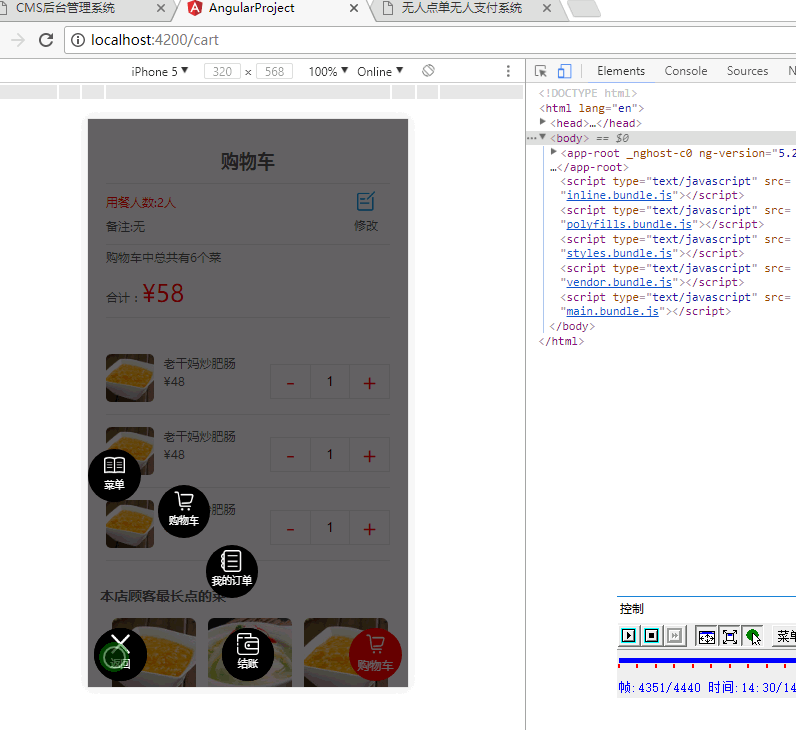Click green cursor-tracking icon in 控制 panel
796x730 pixels.
tap(753, 636)
